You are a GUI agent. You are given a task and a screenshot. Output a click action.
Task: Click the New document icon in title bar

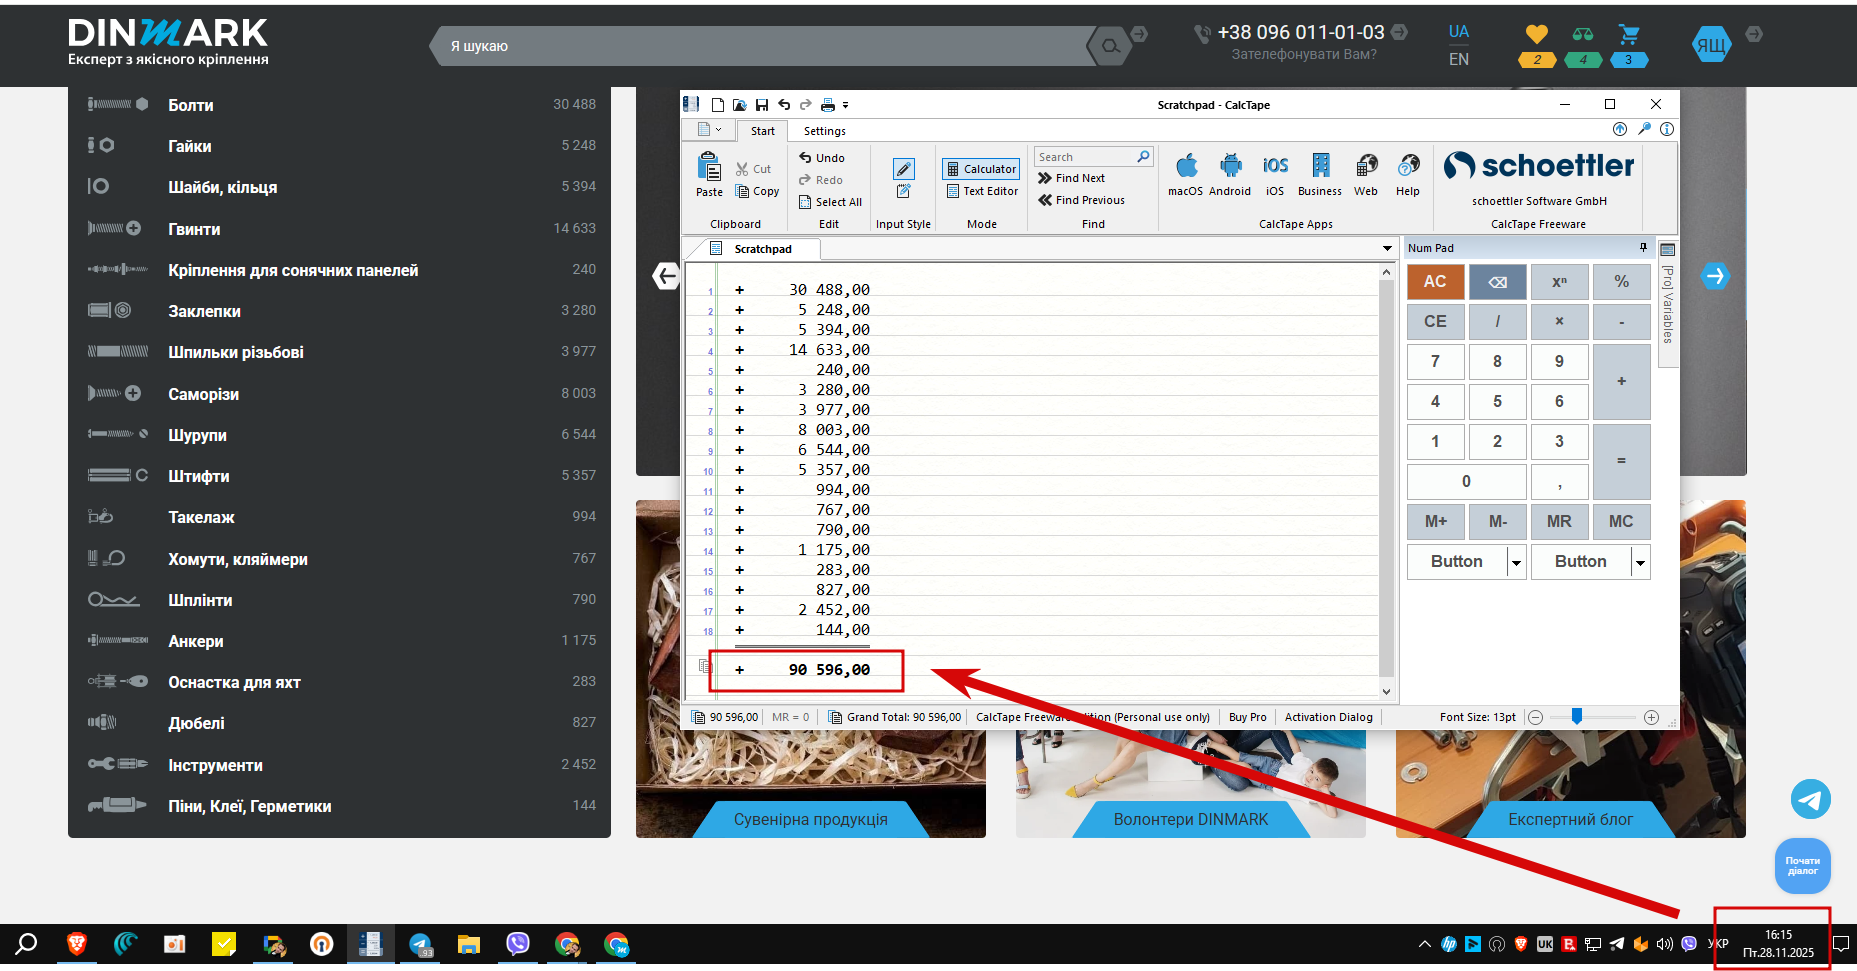[718, 104]
